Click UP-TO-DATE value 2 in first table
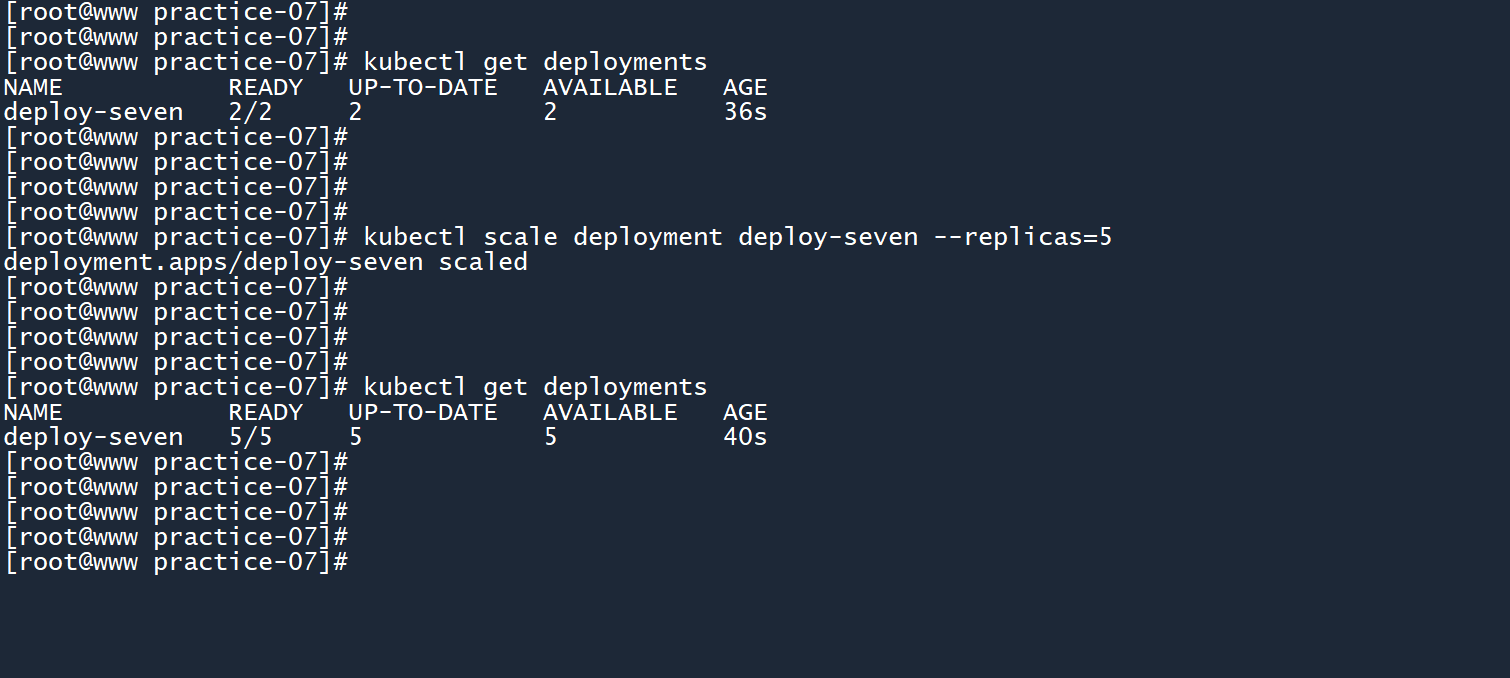 click(x=355, y=112)
